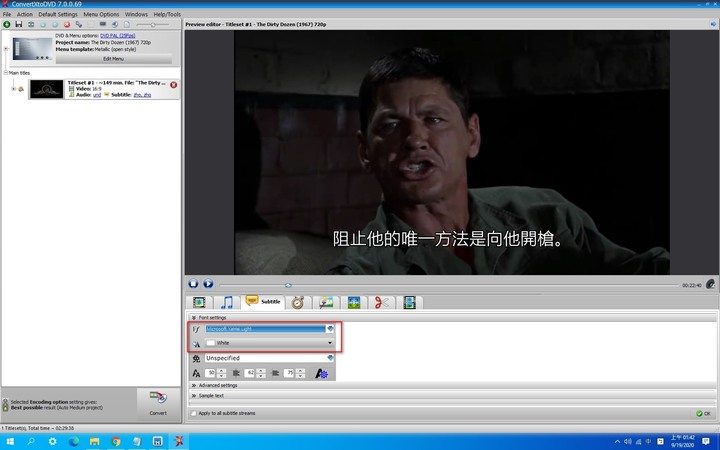The height and width of the screenshot is (450, 720).
Task: Click the Save project floppy disk icon
Action: click(x=19, y=24)
